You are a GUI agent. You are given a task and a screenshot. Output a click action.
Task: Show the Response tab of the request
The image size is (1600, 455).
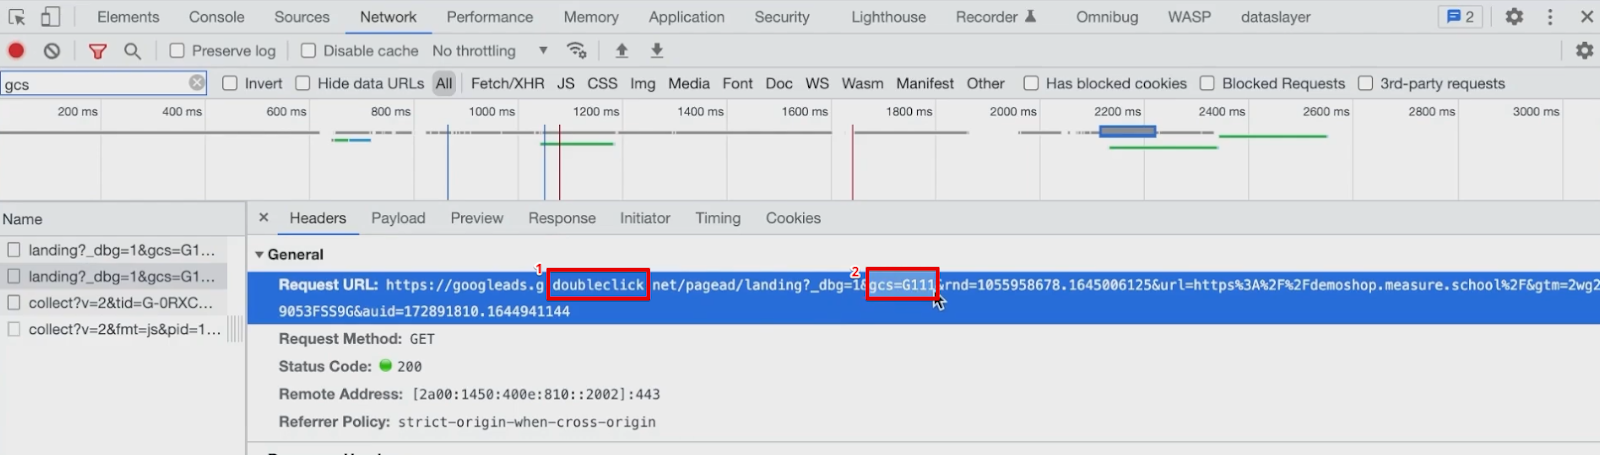(x=562, y=218)
